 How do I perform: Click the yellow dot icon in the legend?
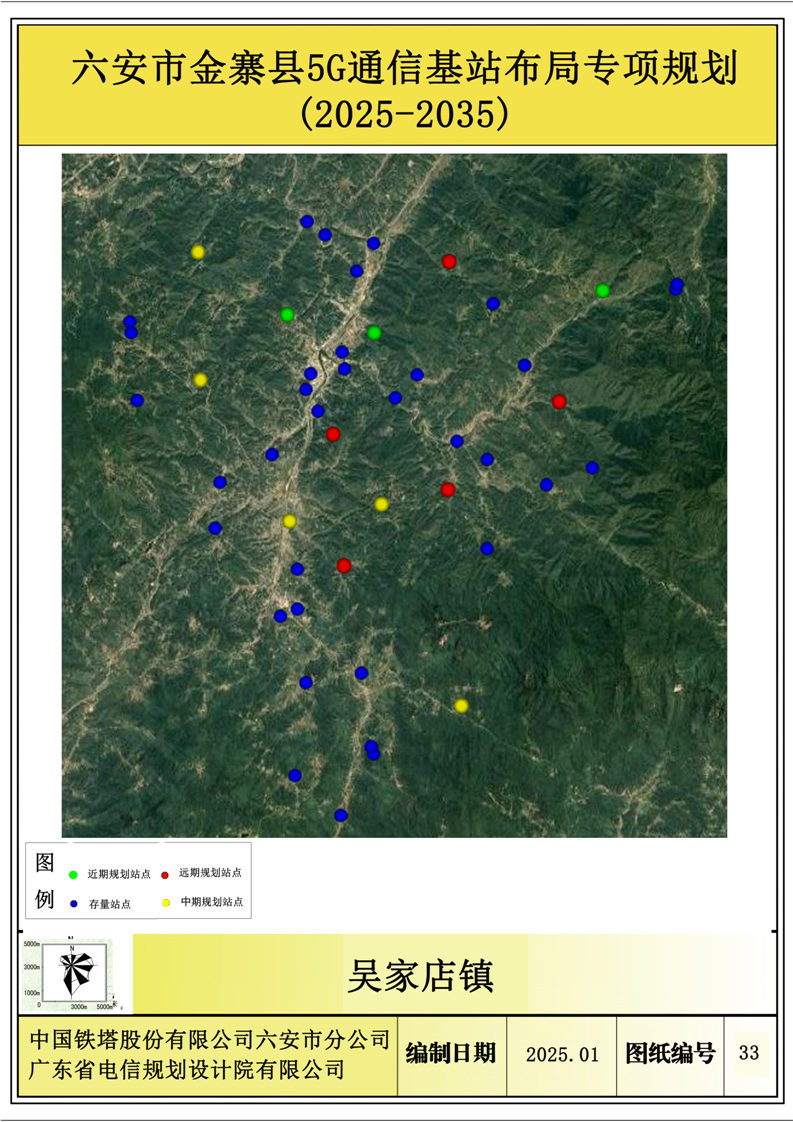(166, 902)
